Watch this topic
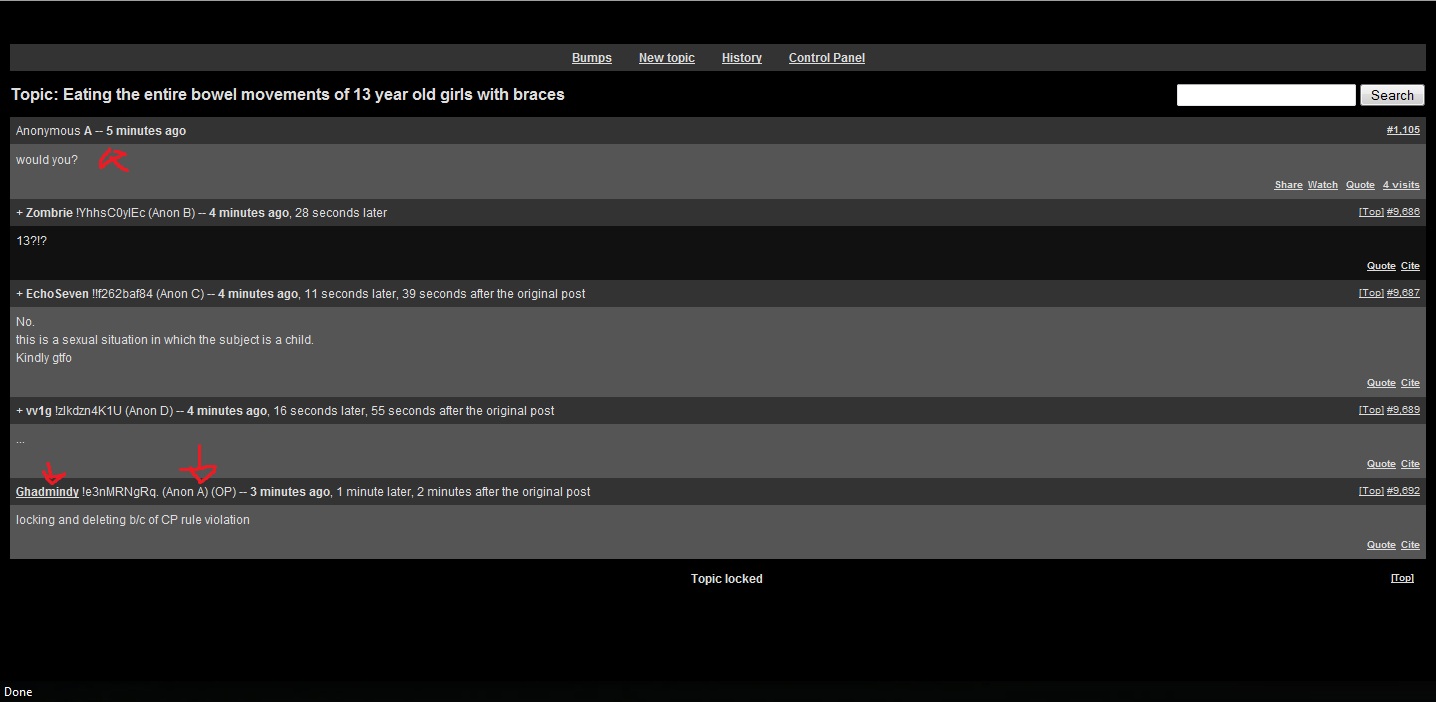Screen dimensions: 1436x702 pos(1322,185)
